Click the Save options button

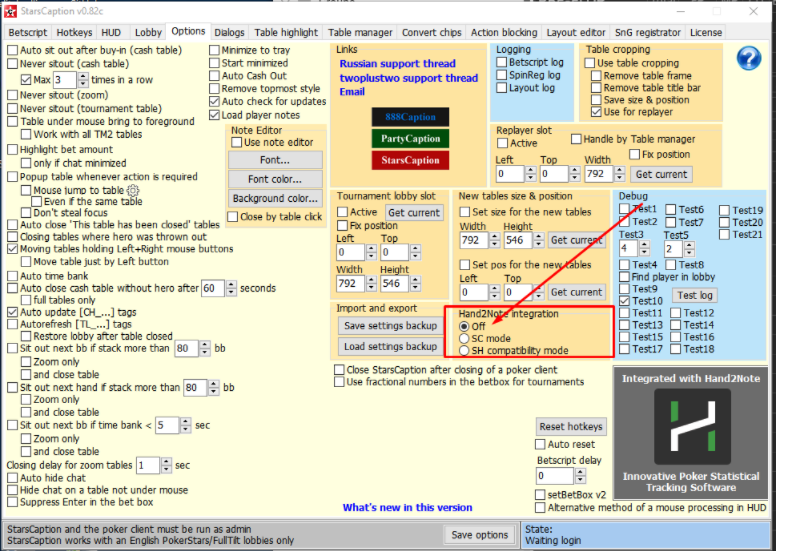coord(480,535)
